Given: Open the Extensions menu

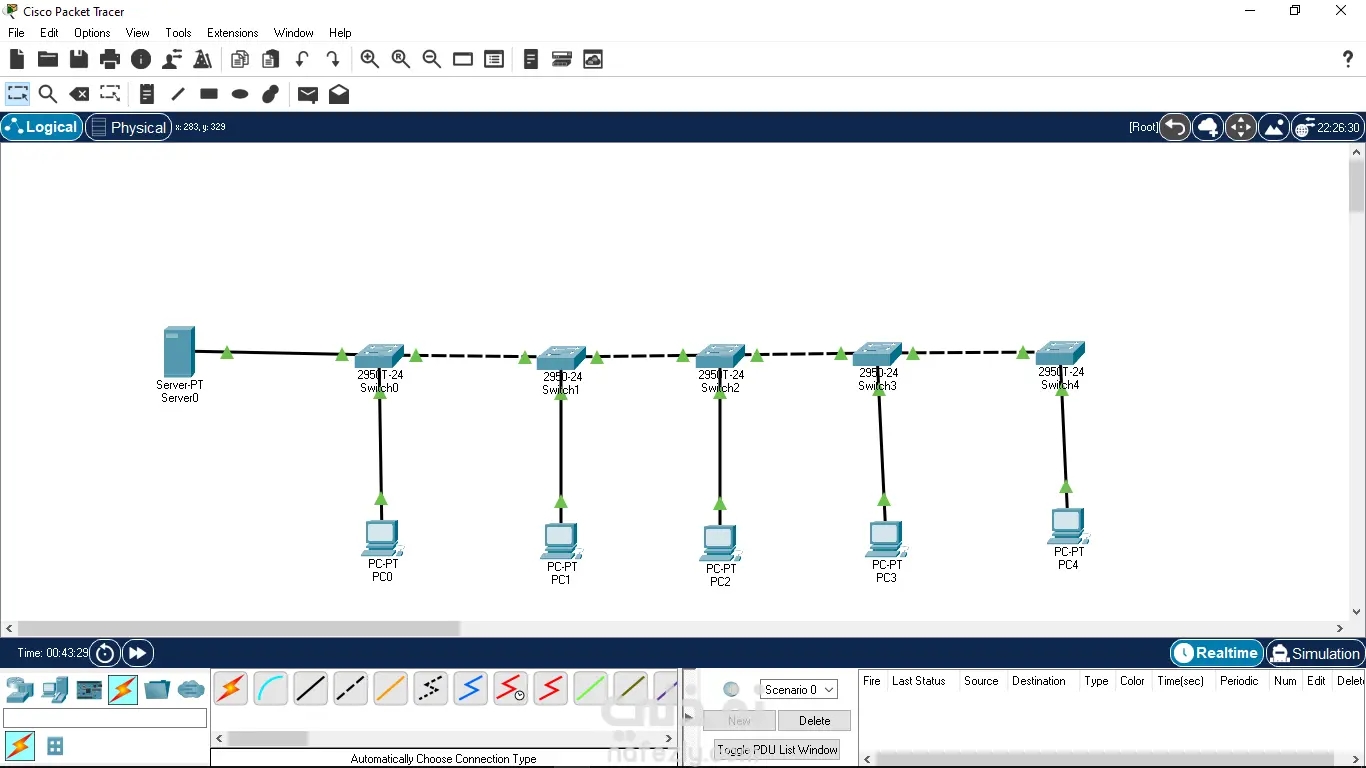Looking at the screenshot, I should coord(233,33).
